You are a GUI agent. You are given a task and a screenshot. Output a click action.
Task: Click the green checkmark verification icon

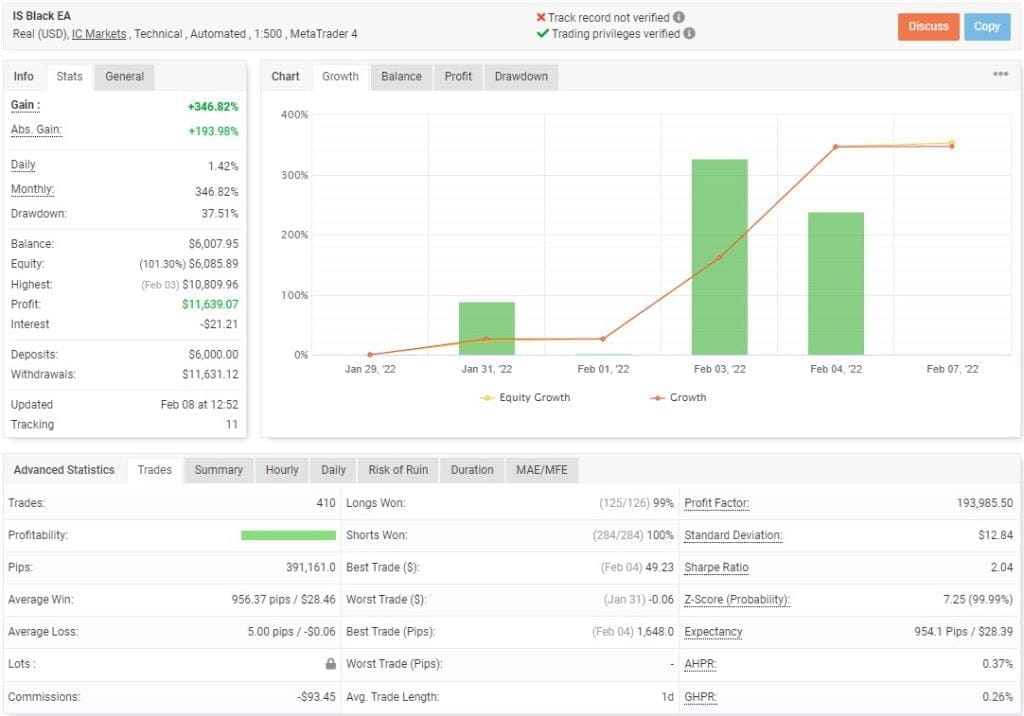(544, 34)
